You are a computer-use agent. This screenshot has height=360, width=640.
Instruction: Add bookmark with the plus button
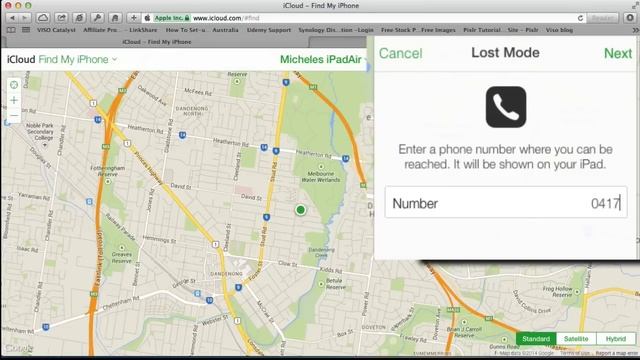(x=133, y=18)
